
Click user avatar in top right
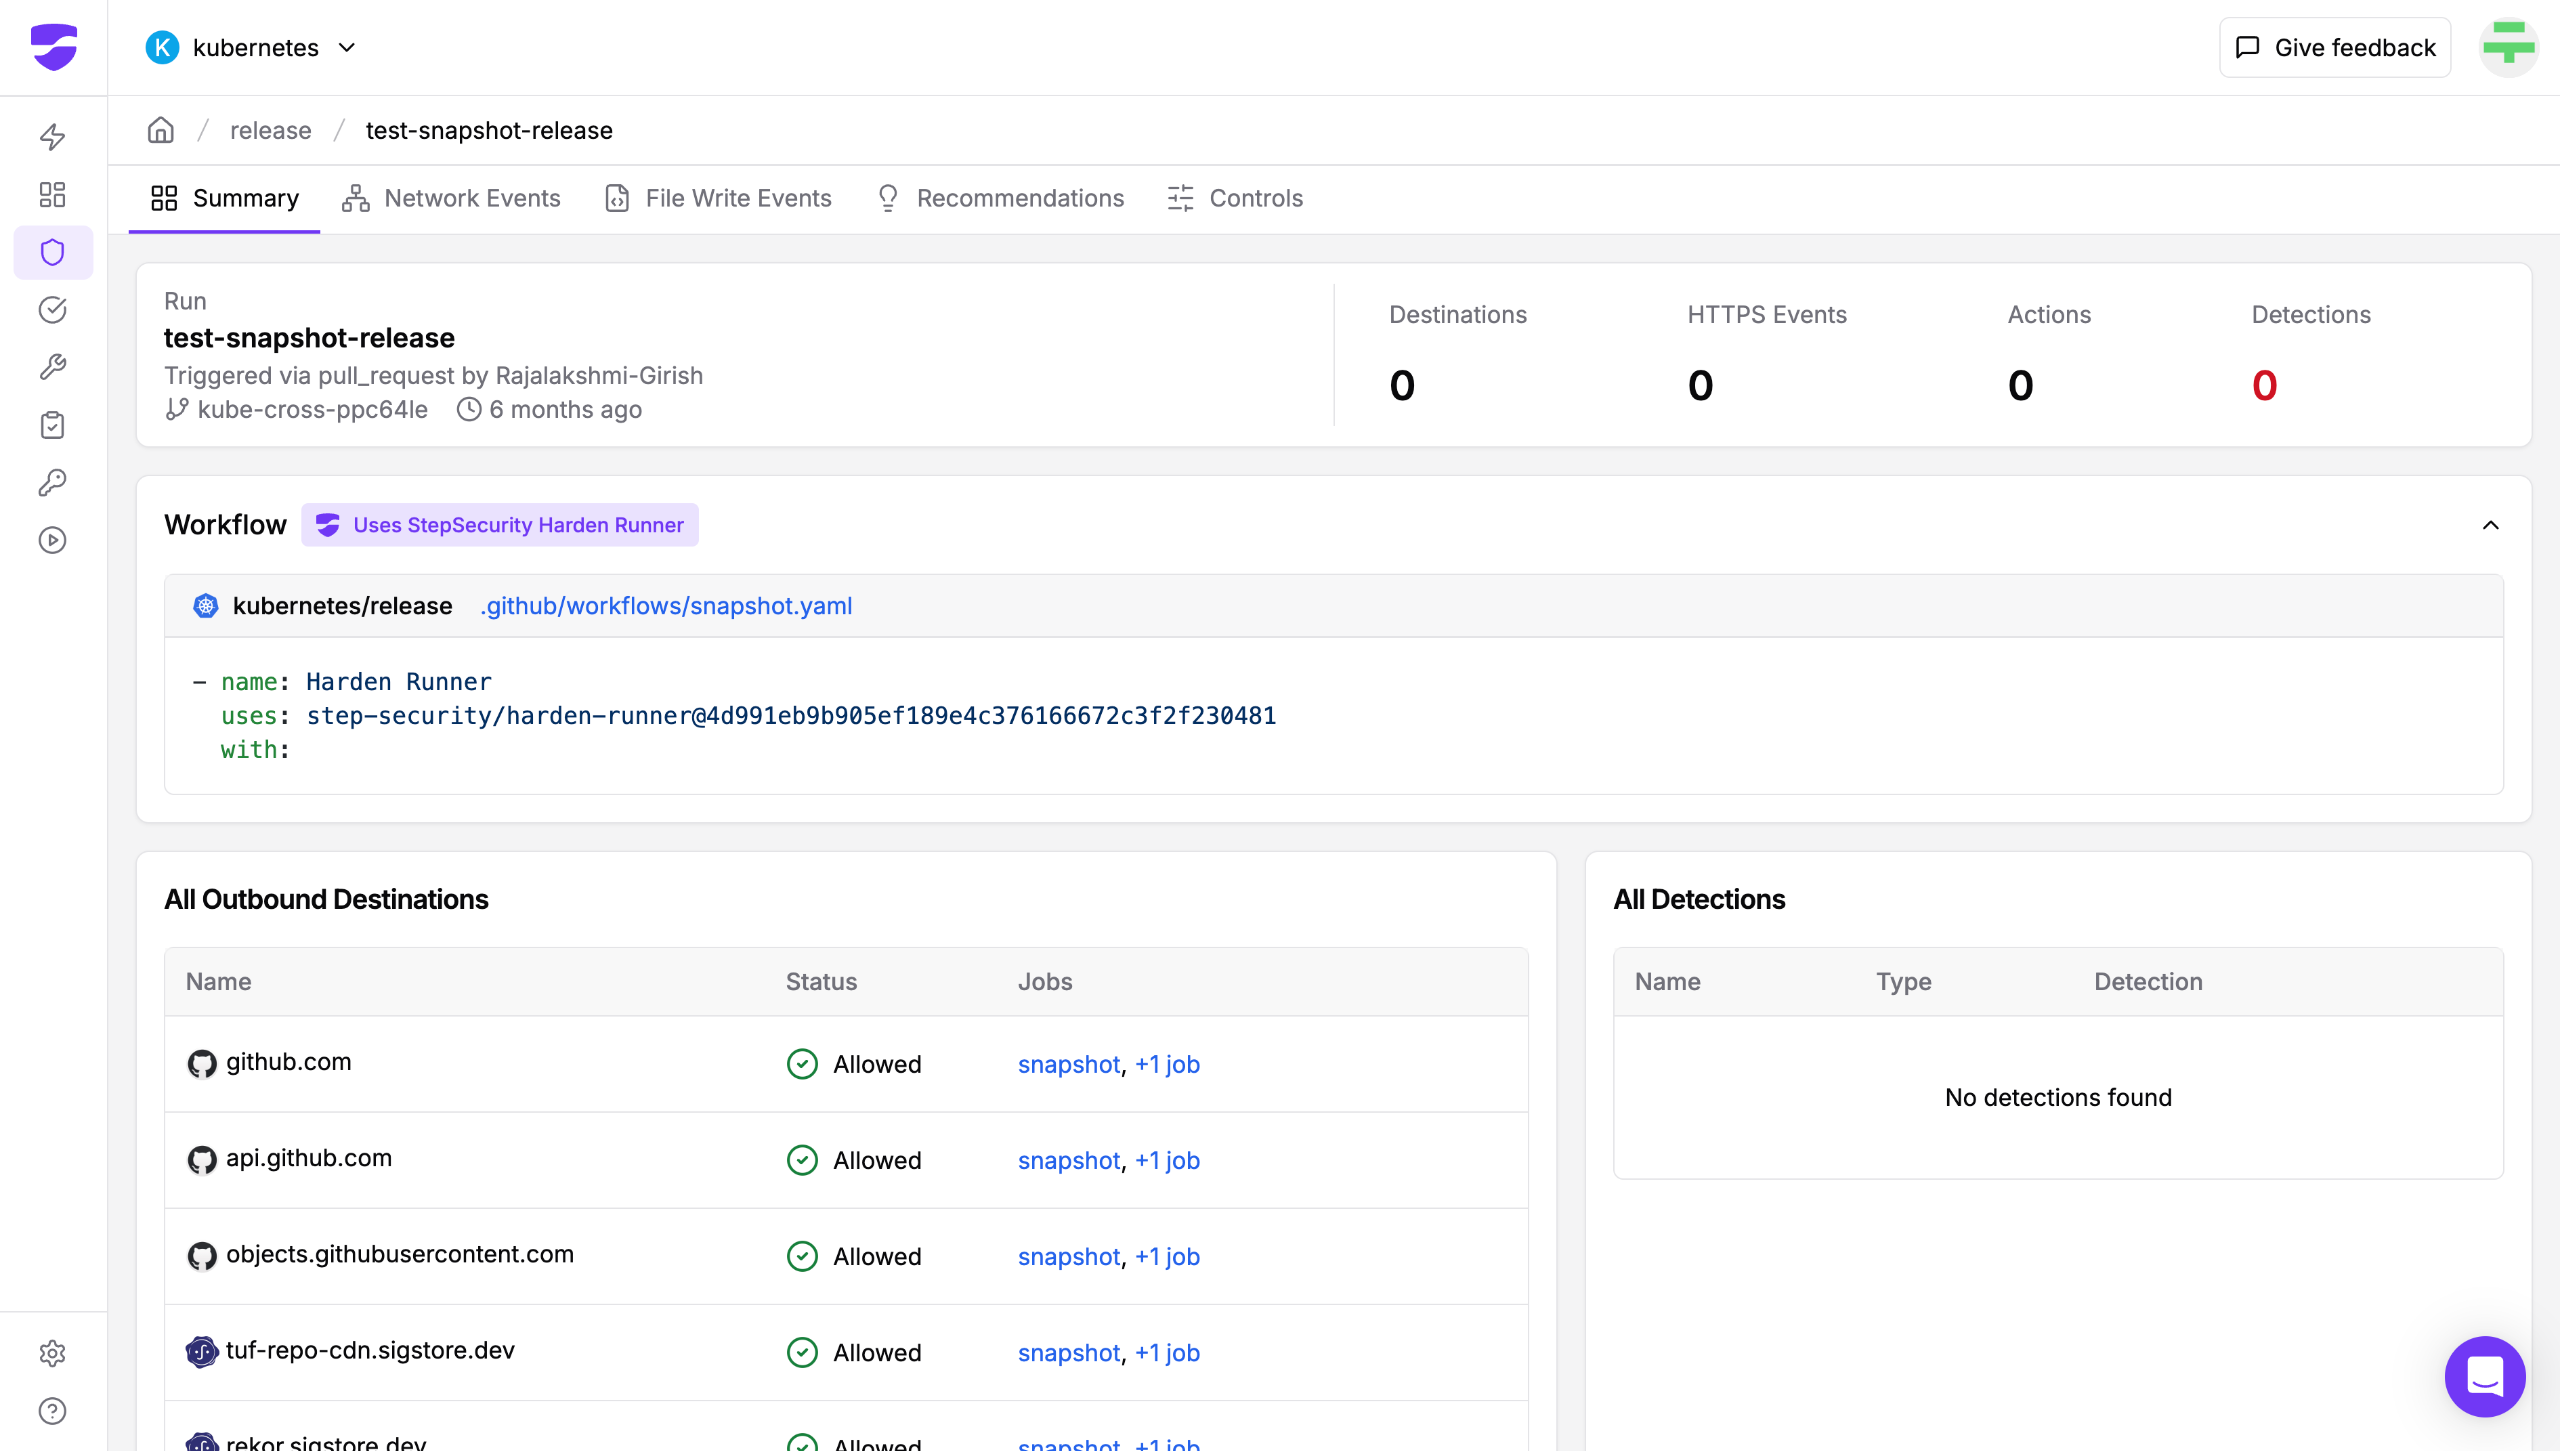[2508, 47]
